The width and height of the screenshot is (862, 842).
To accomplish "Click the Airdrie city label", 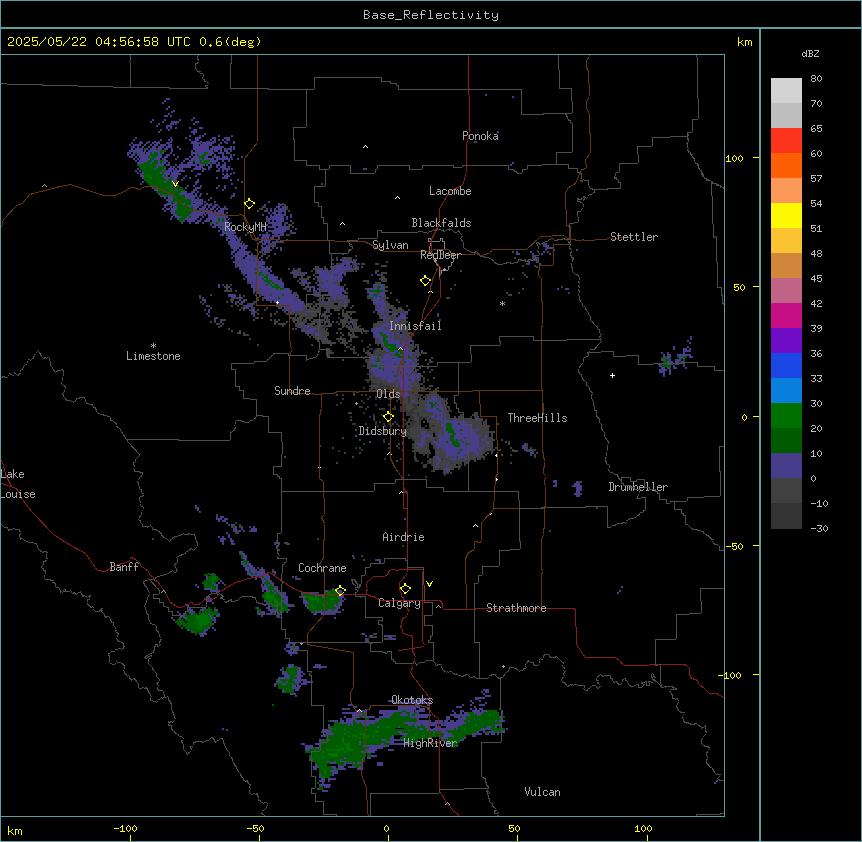I will [x=403, y=537].
